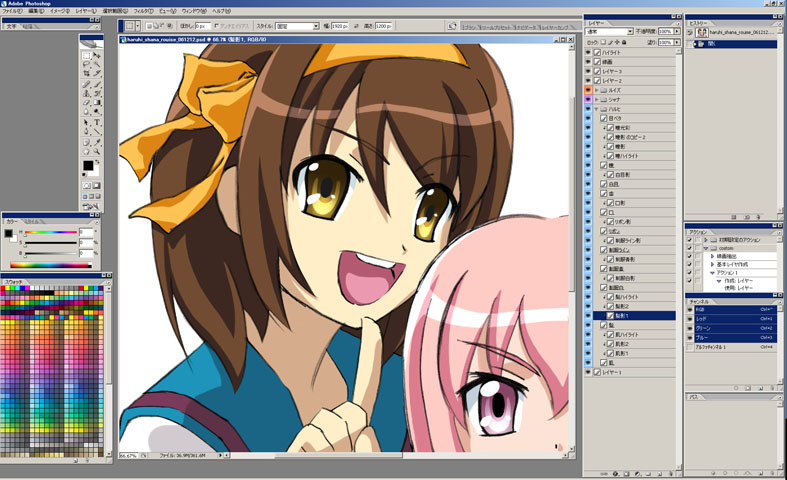Select the Type (T) tool
The image size is (787, 480).
coord(97,123)
